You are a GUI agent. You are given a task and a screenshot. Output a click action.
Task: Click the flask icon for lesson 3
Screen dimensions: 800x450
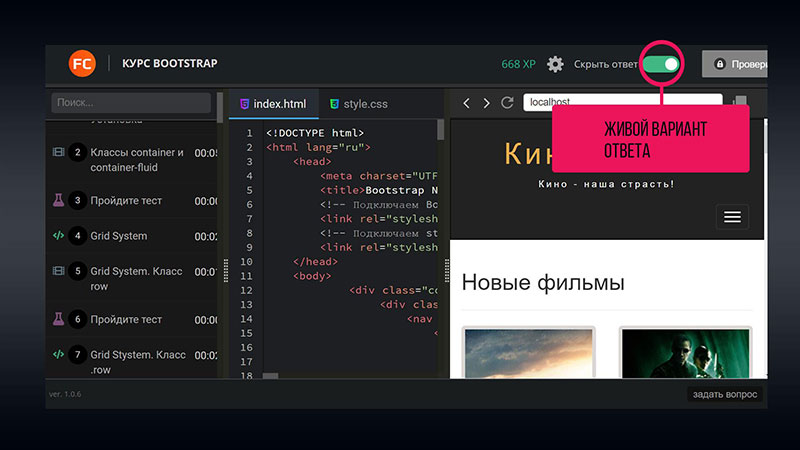(x=58, y=200)
